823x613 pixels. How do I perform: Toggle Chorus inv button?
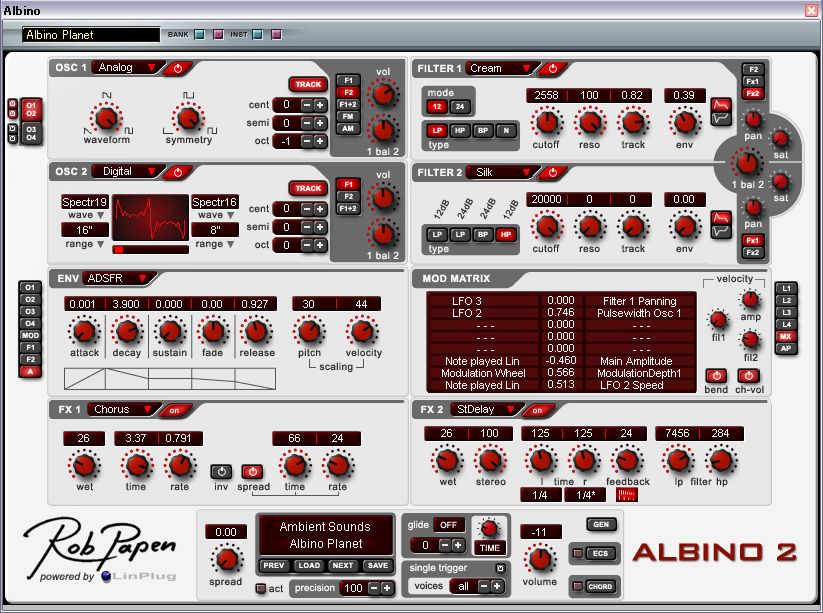[x=221, y=471]
